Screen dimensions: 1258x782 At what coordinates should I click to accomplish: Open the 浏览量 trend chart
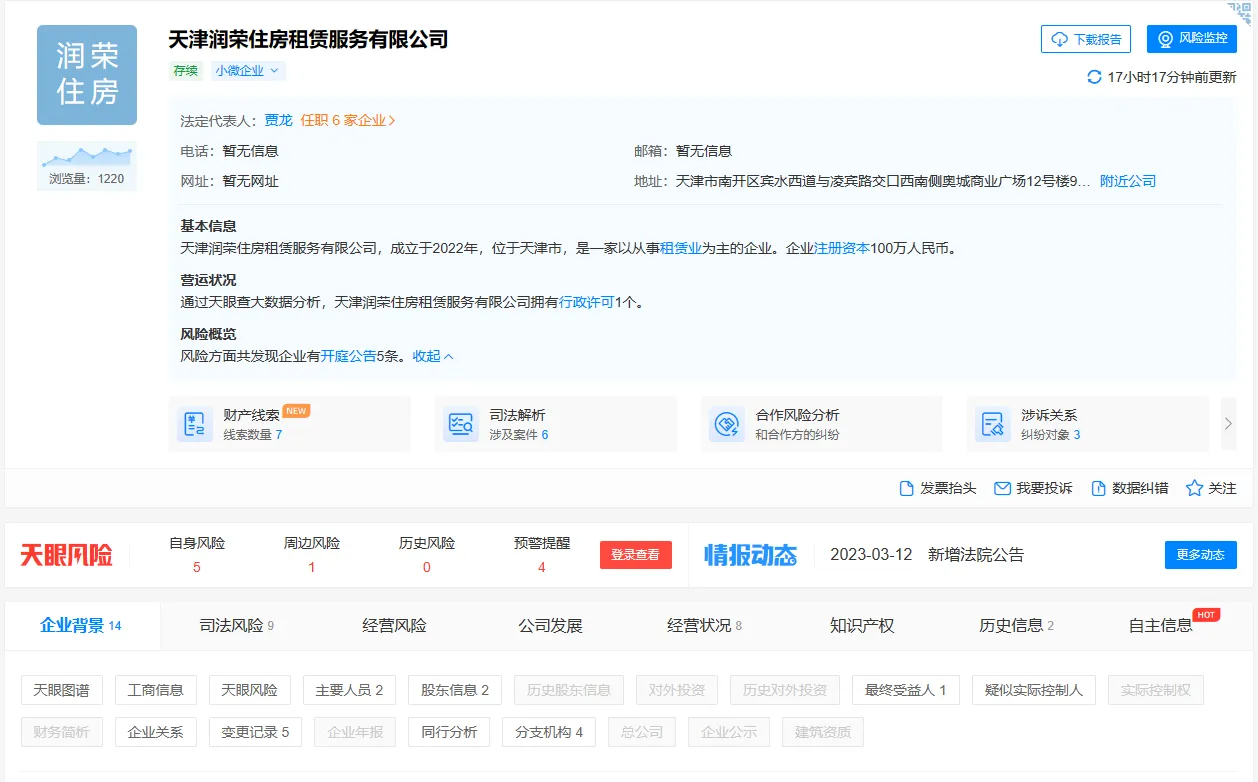pos(87,165)
